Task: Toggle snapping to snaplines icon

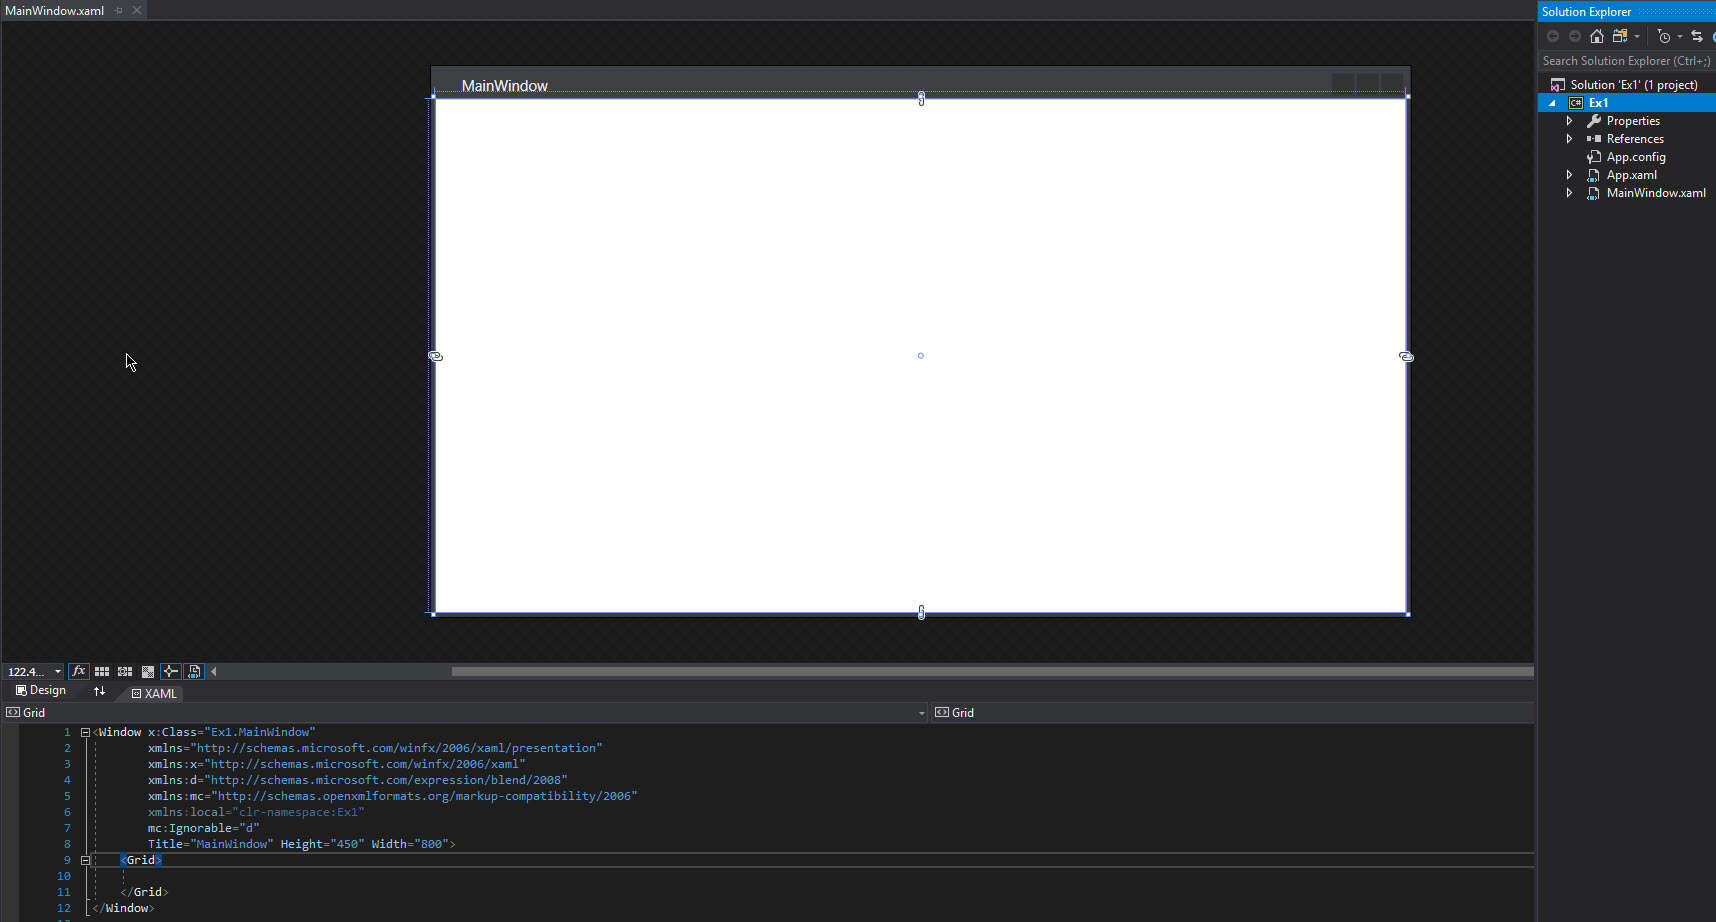Action: [x=171, y=671]
